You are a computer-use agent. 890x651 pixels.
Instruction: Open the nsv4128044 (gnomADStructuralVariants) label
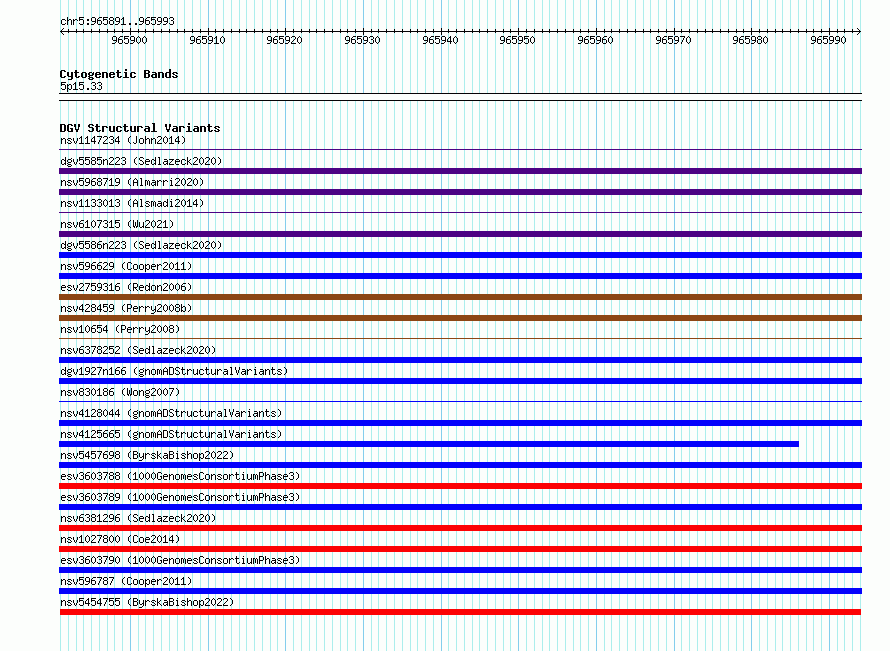click(x=171, y=413)
